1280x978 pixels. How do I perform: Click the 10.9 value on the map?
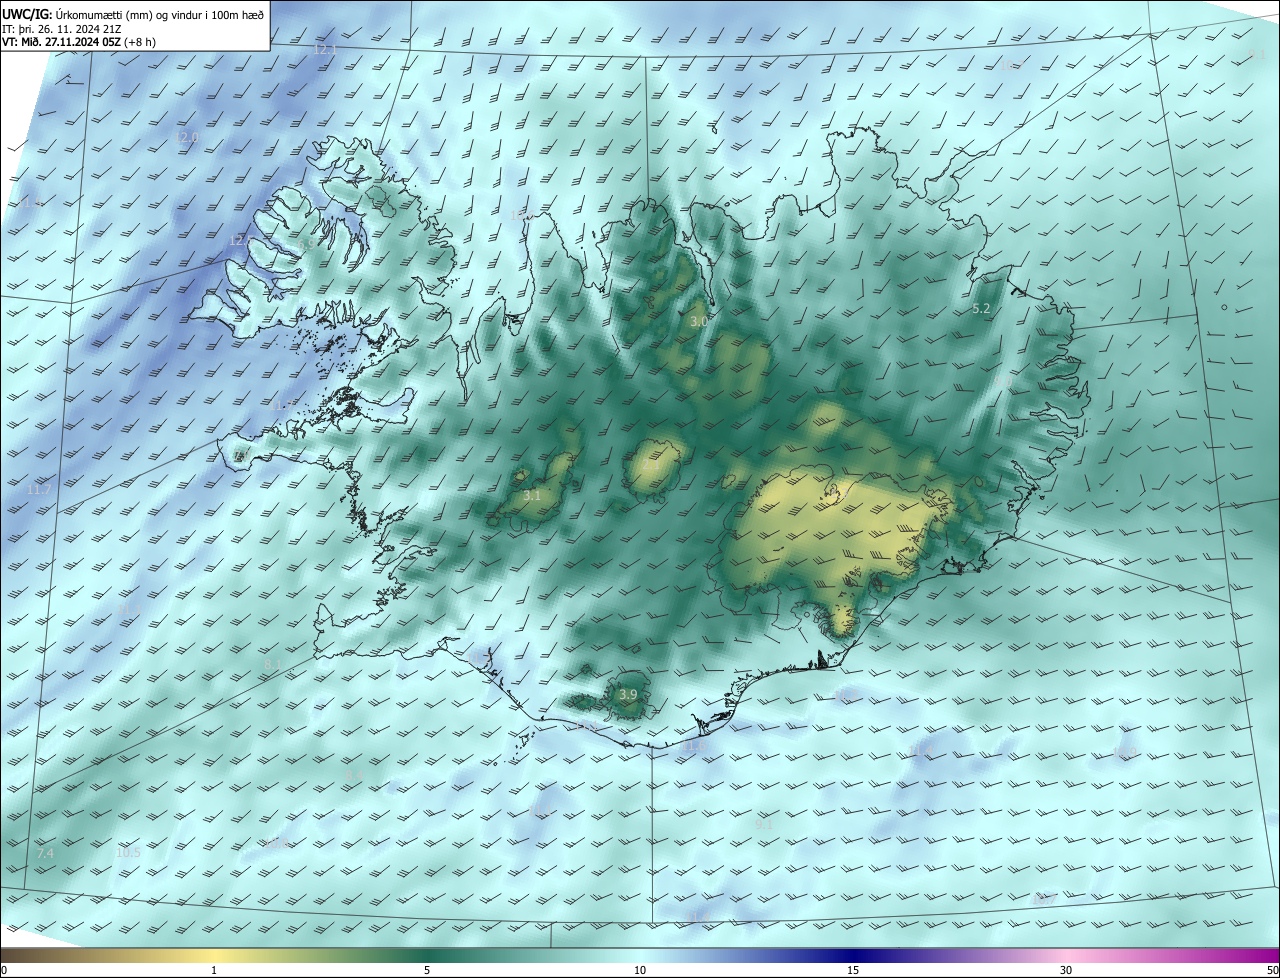[x=1125, y=752]
